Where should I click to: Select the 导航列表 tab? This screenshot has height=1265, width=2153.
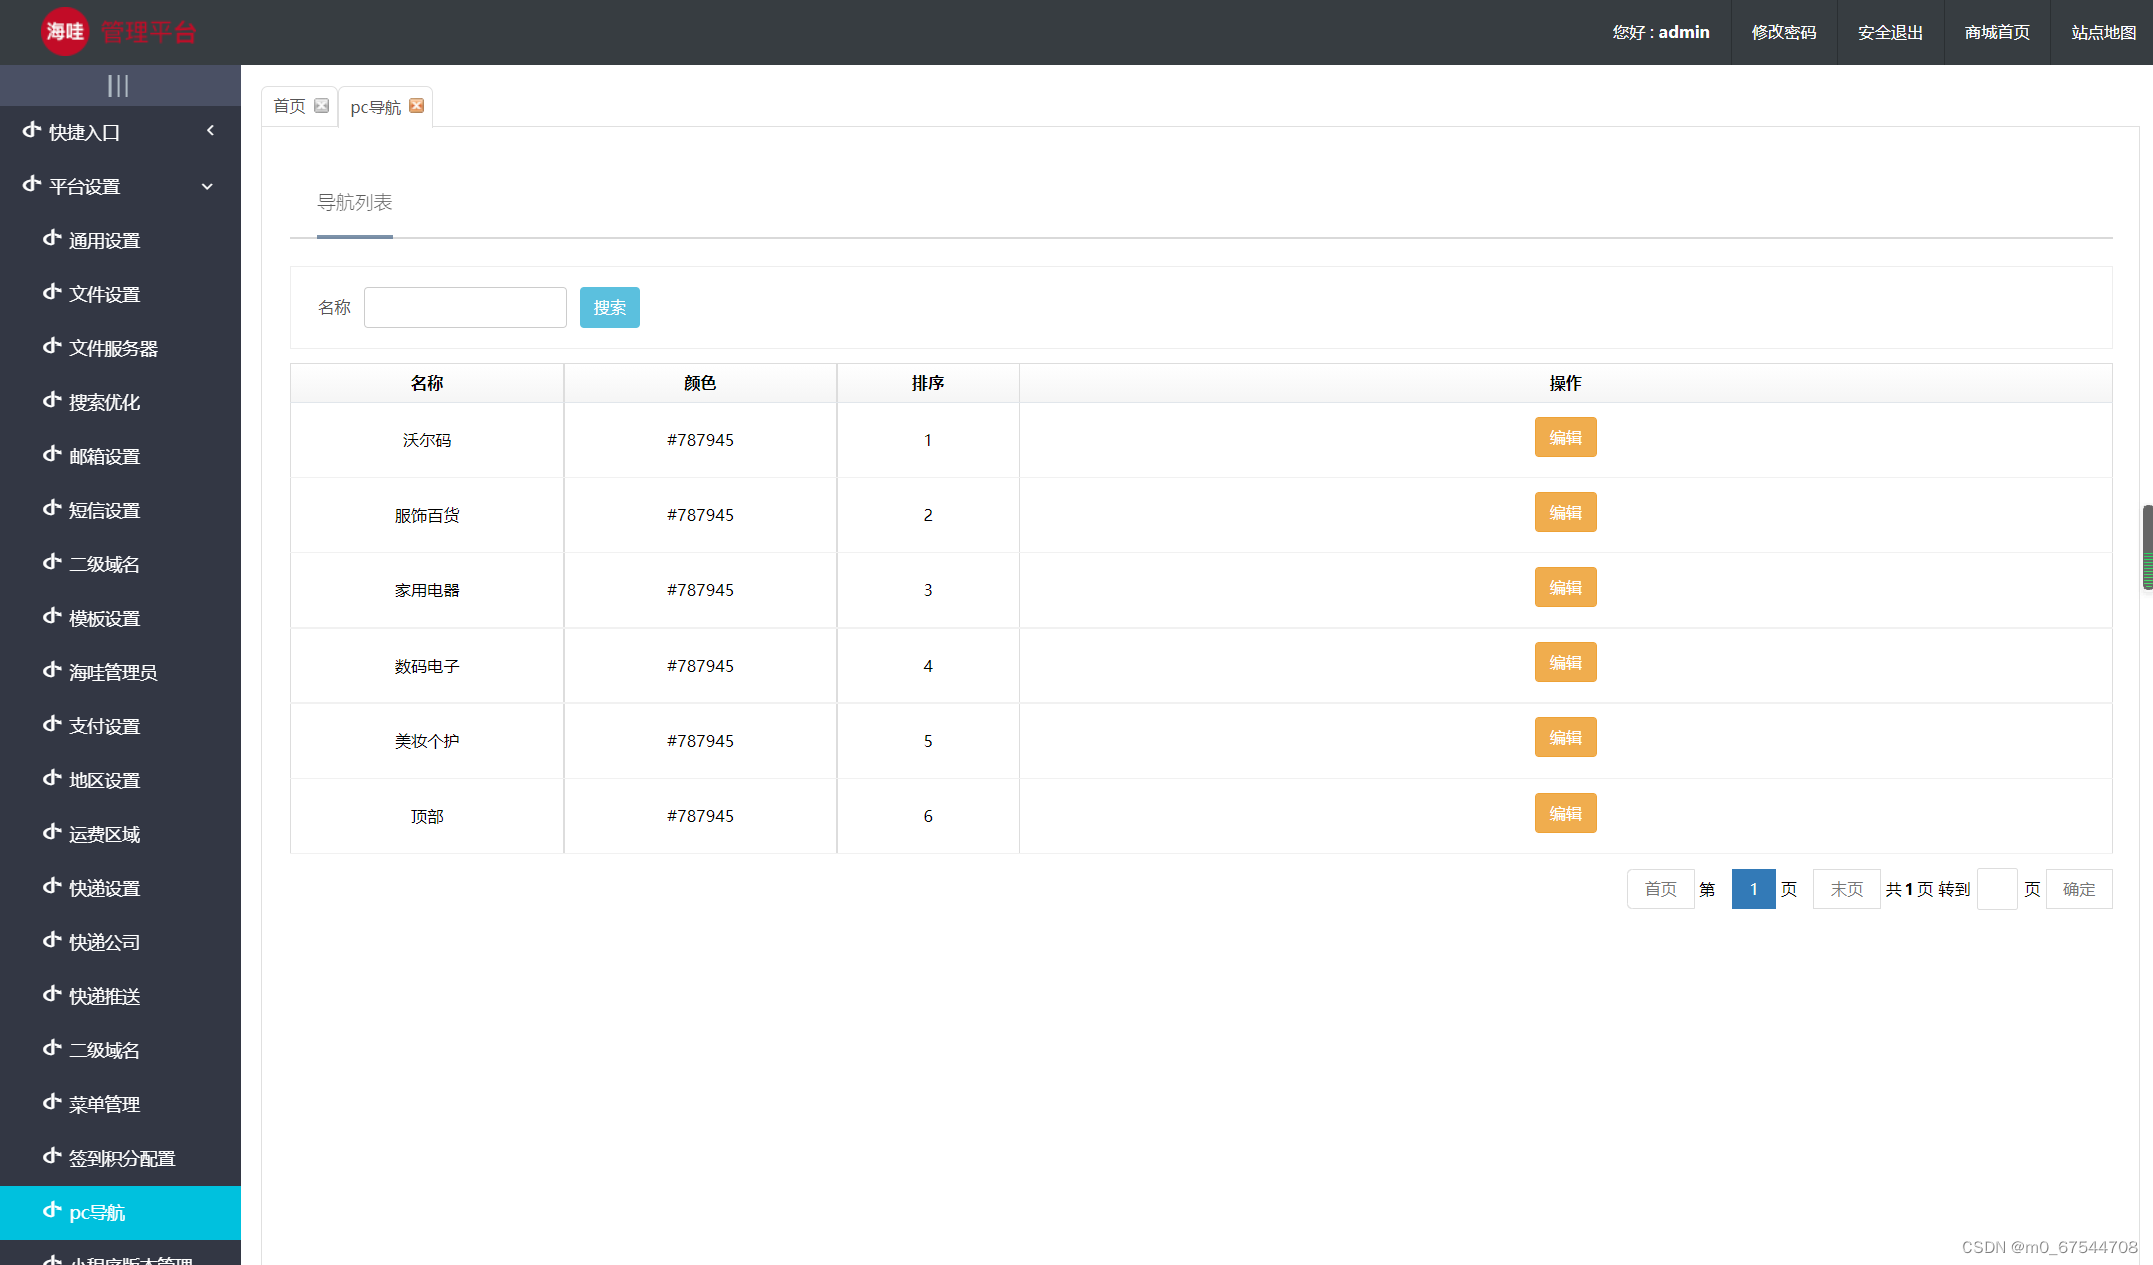354,203
